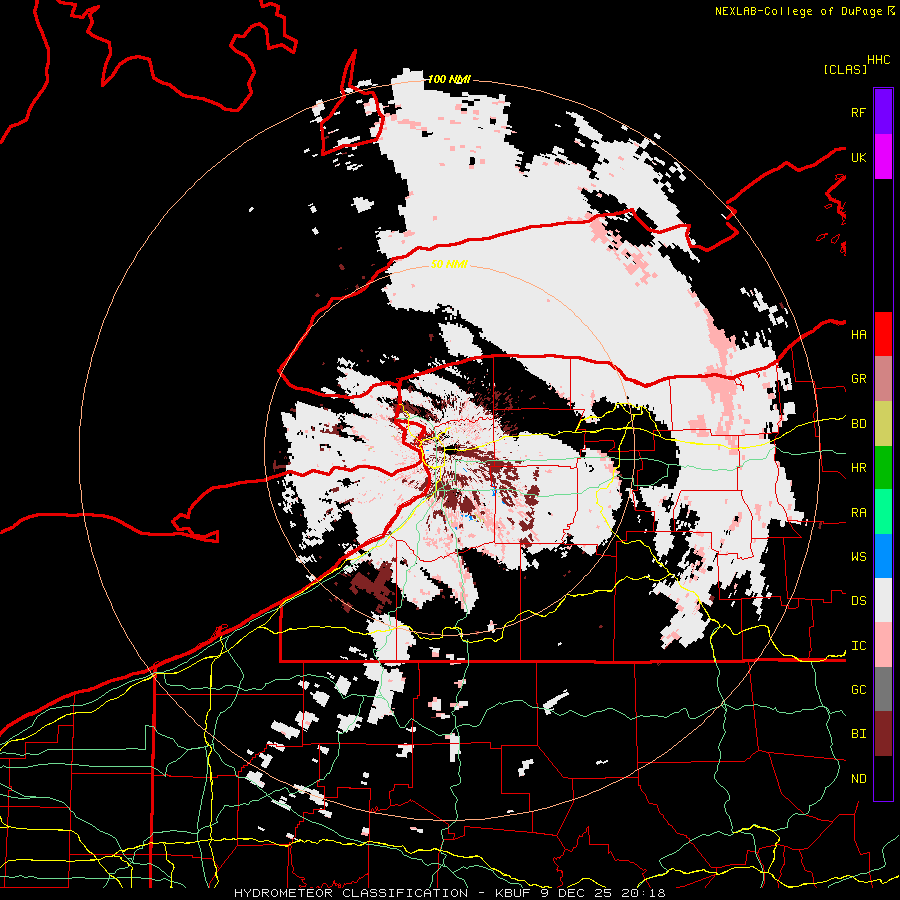Click the BD legend label
This screenshot has height=900, width=900.
pyautogui.click(x=858, y=423)
